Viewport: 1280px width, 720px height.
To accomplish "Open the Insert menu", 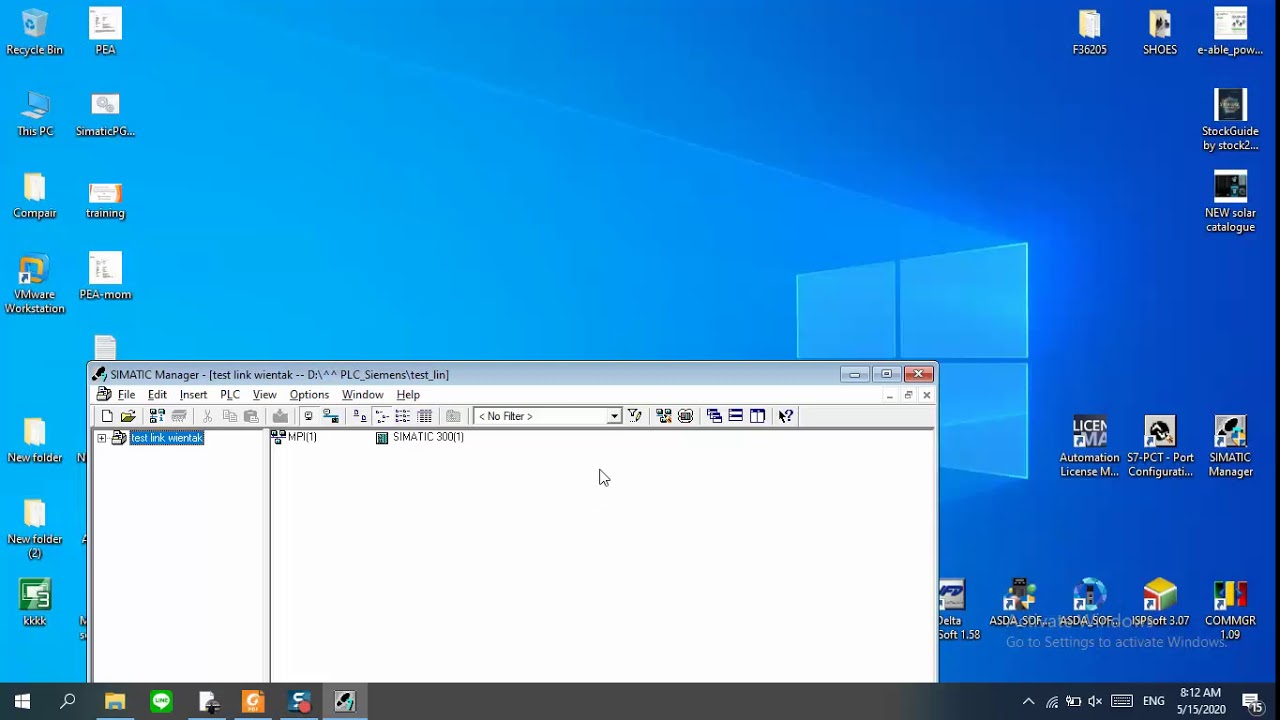I will coord(193,395).
